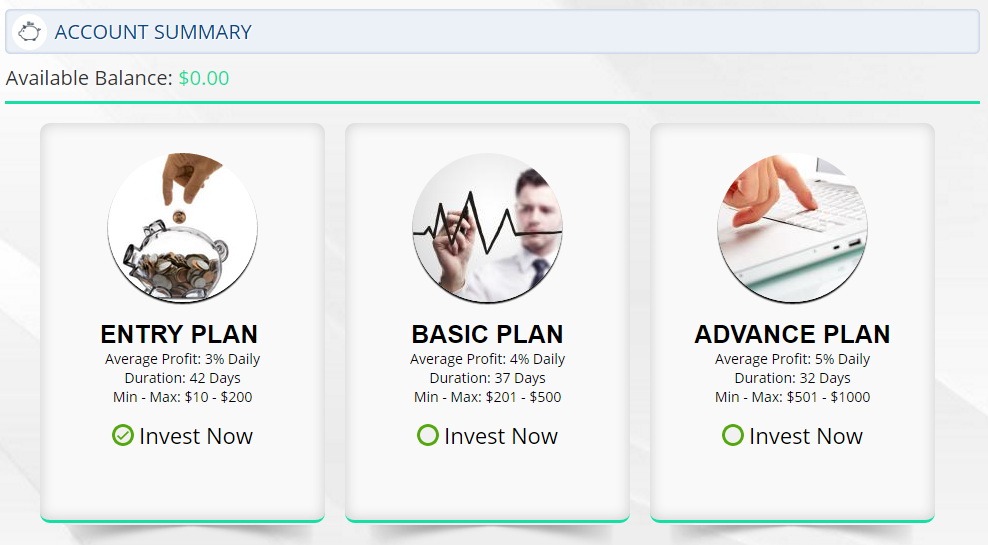Click the BASIC PLAN heading
Viewport: 988px width, 545px height.
[487, 334]
